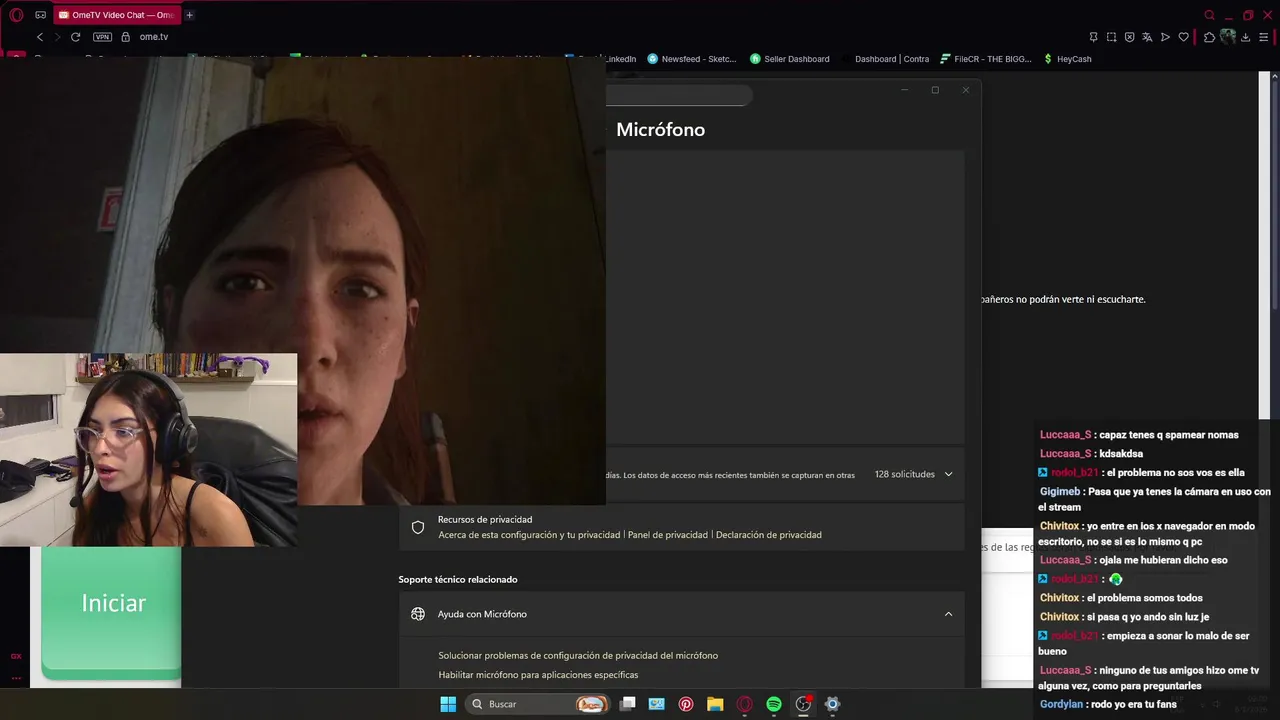The width and height of the screenshot is (1280, 720).
Task: Switch to OBS Studio on the taskbar
Action: click(x=803, y=704)
